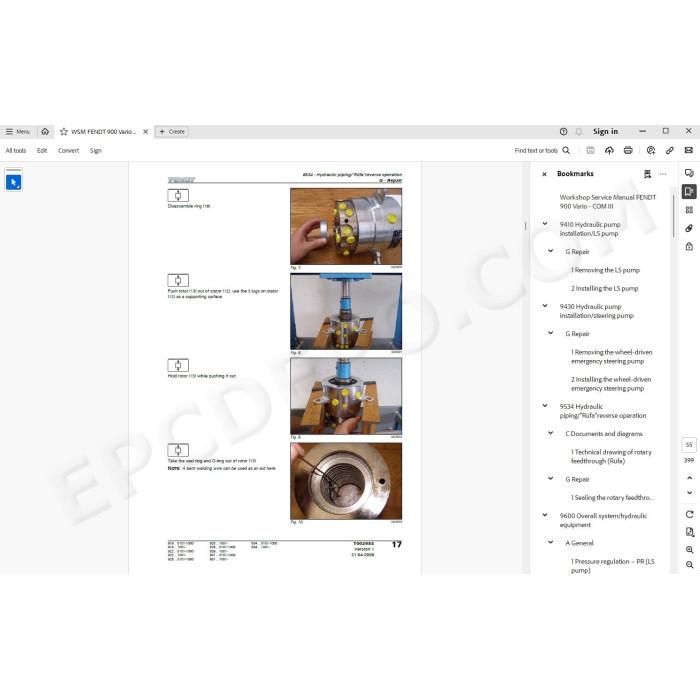Add a new bookmark icon
The image size is (700, 700).
pyautogui.click(x=647, y=174)
